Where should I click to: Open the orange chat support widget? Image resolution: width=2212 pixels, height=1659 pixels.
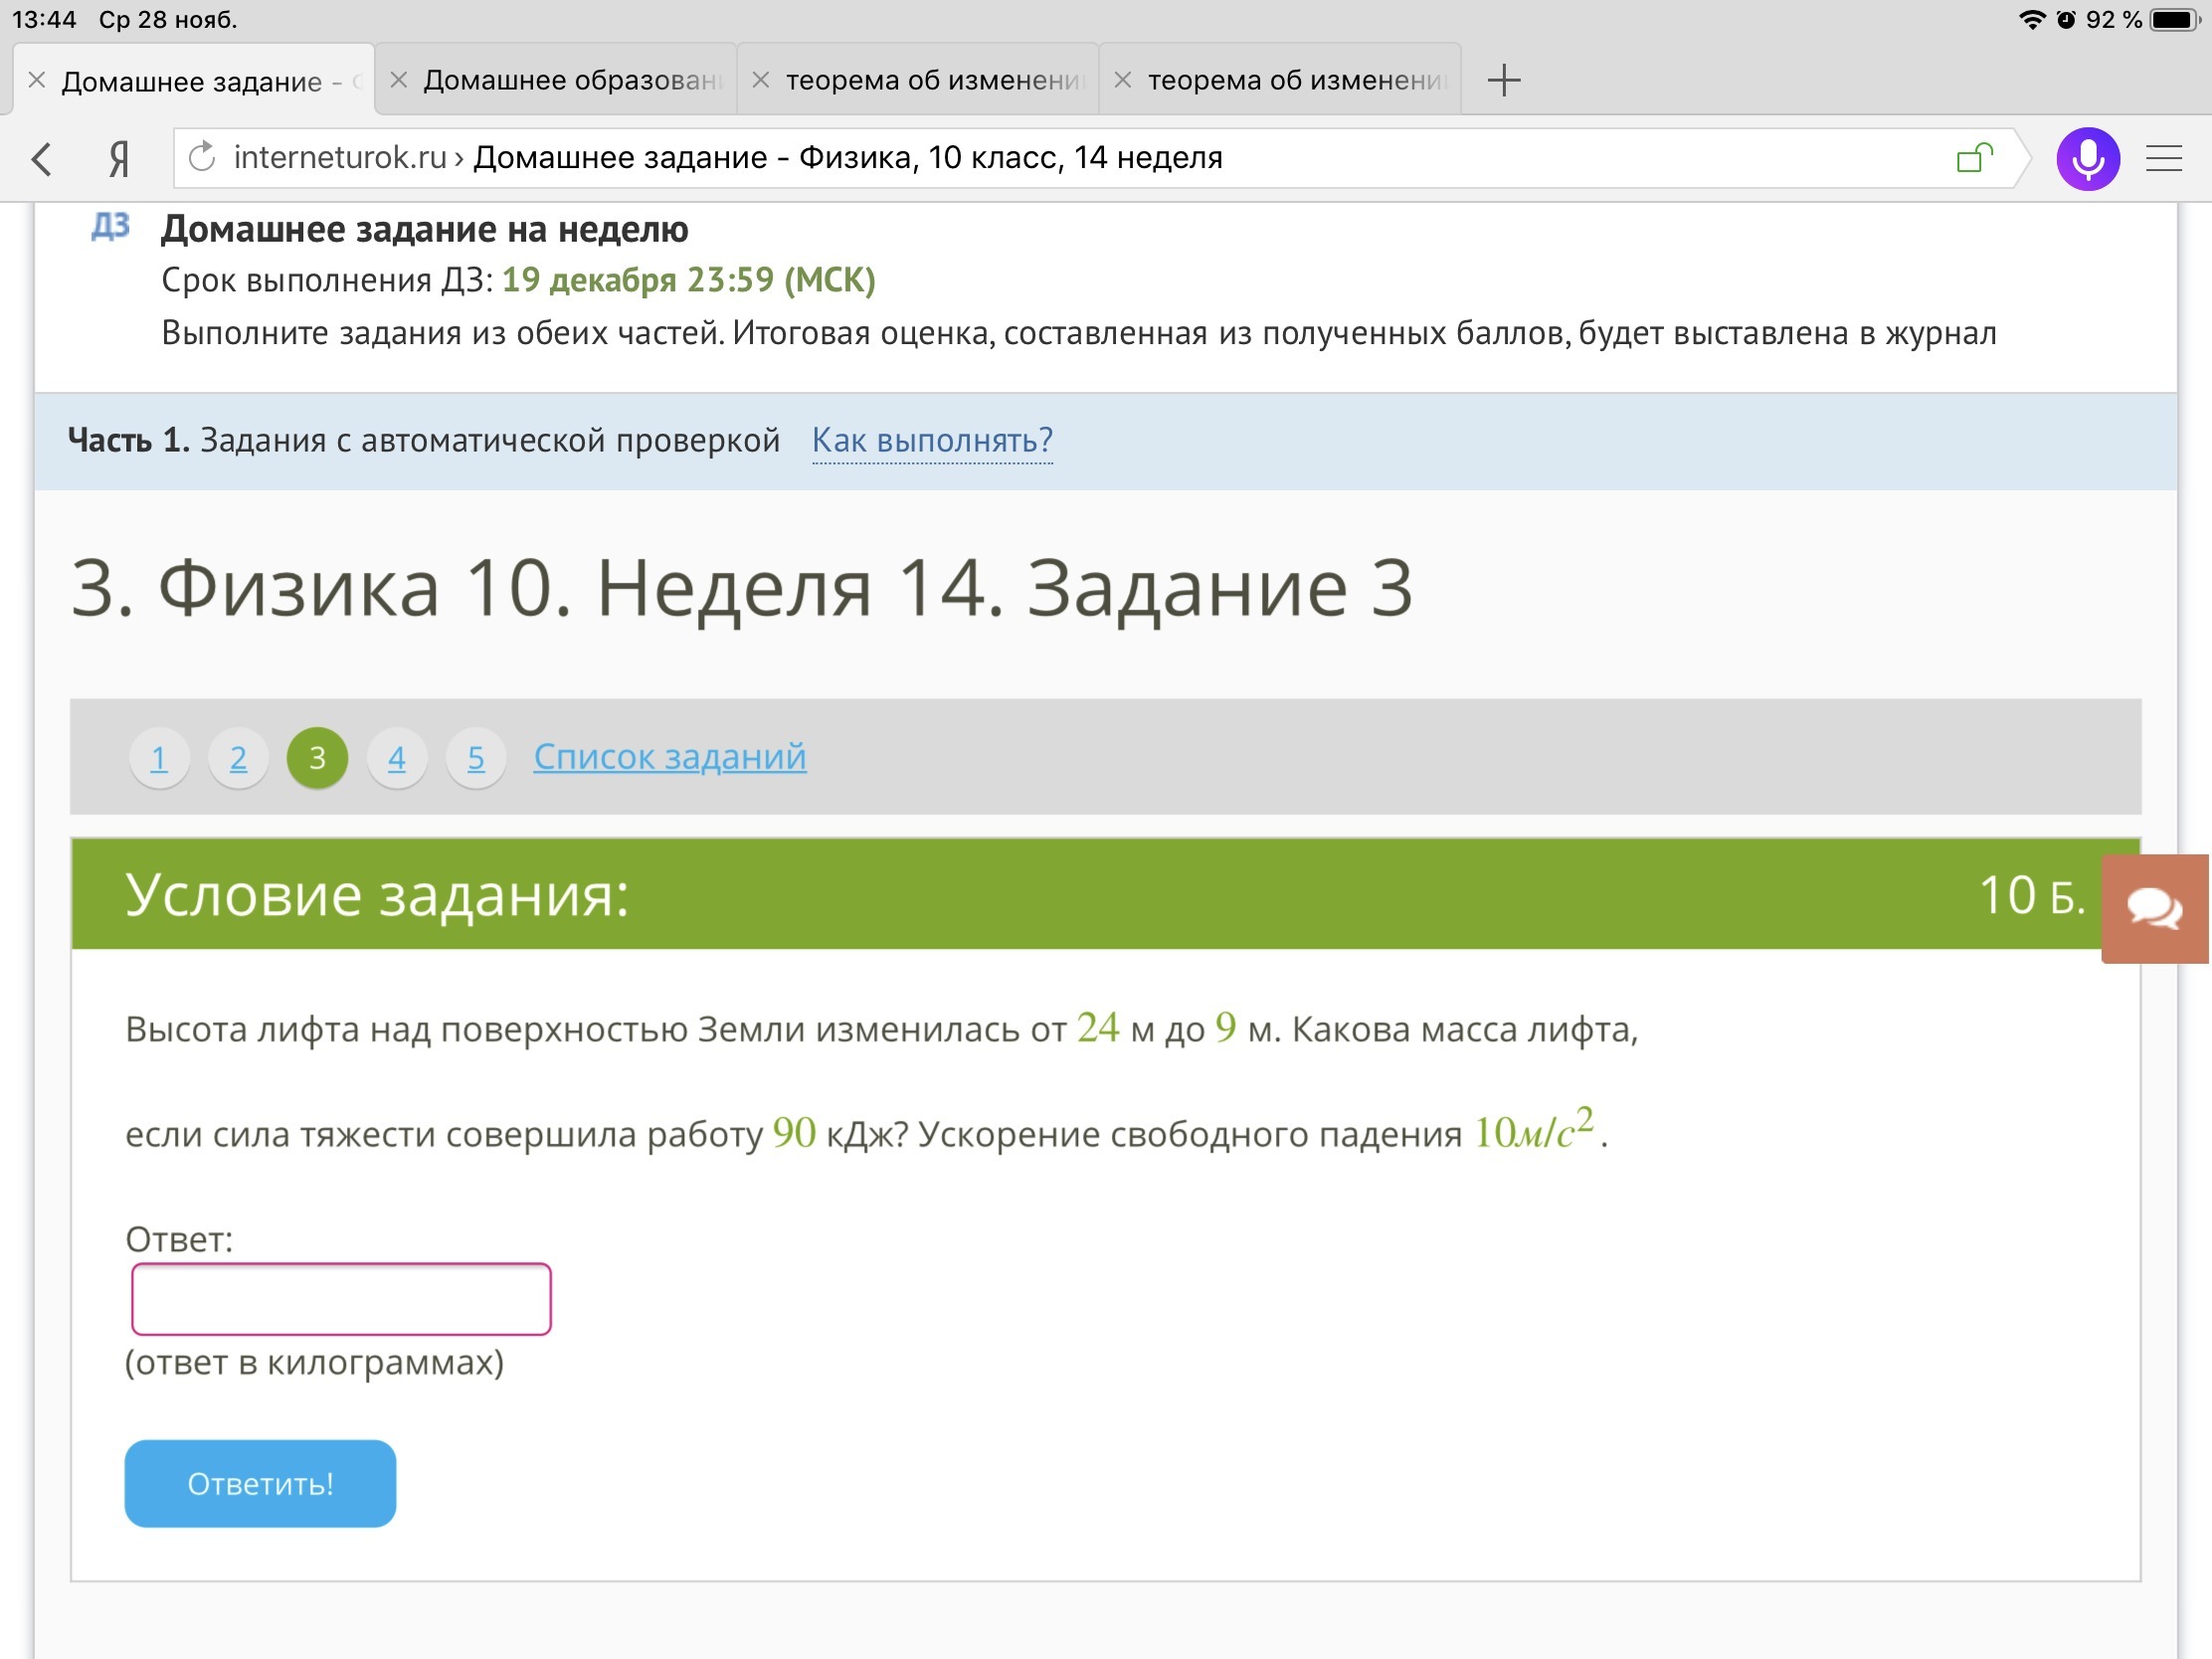tap(2154, 908)
